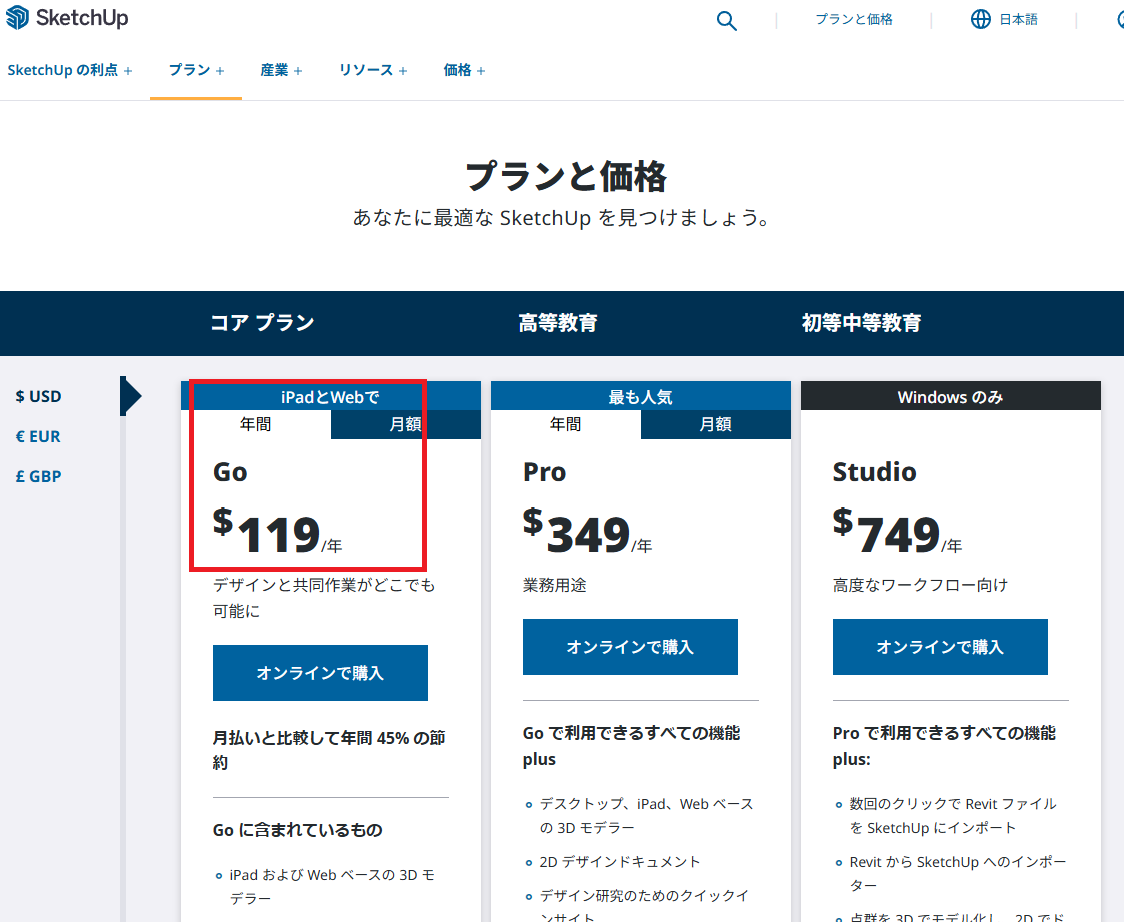Click the 2D デザインドキュメント item
Image resolution: width=1124 pixels, height=922 pixels.
619,862
